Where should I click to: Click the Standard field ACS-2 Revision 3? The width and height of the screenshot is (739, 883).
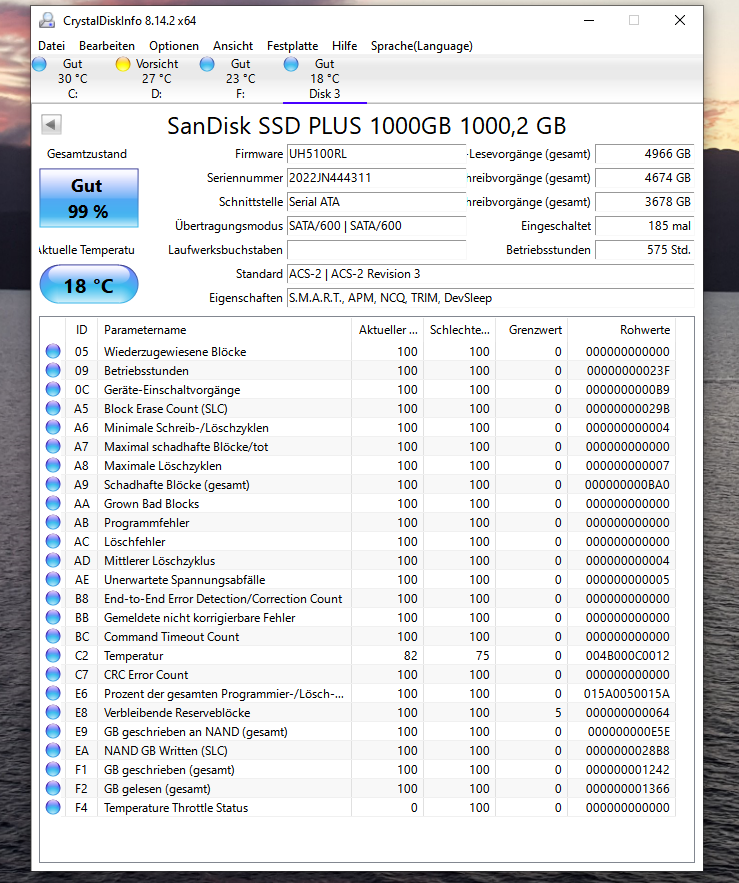tap(490, 274)
